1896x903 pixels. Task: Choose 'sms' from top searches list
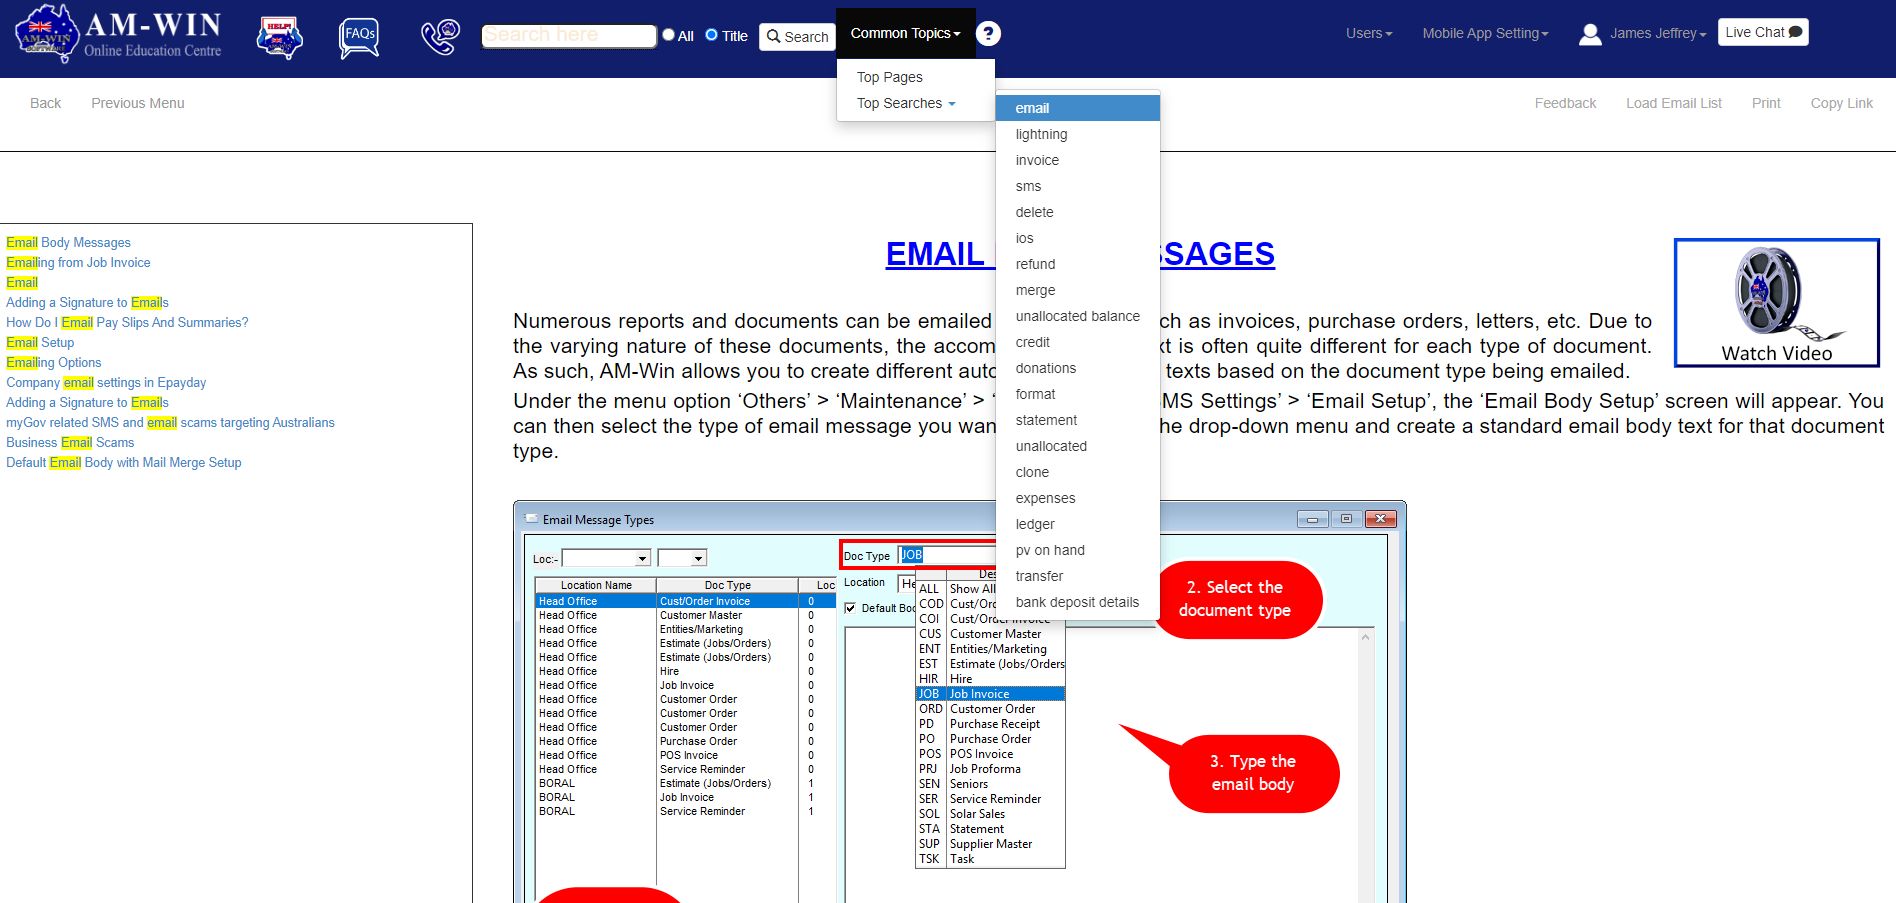coord(1078,186)
